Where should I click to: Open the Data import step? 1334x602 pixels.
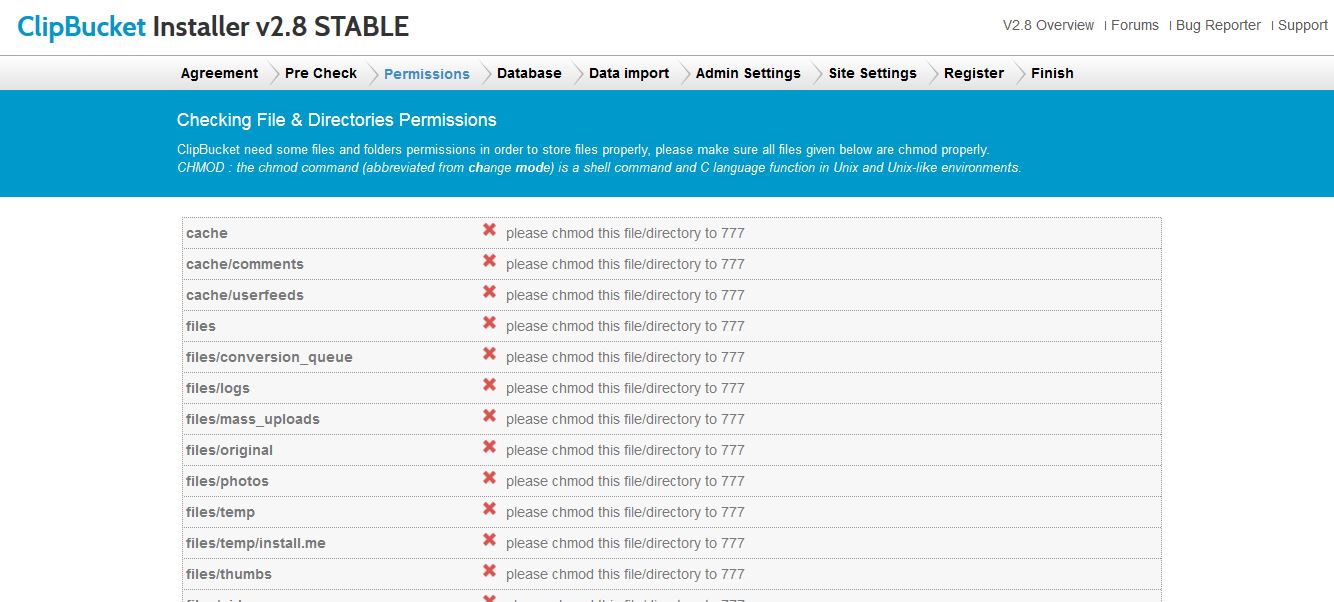coord(629,73)
